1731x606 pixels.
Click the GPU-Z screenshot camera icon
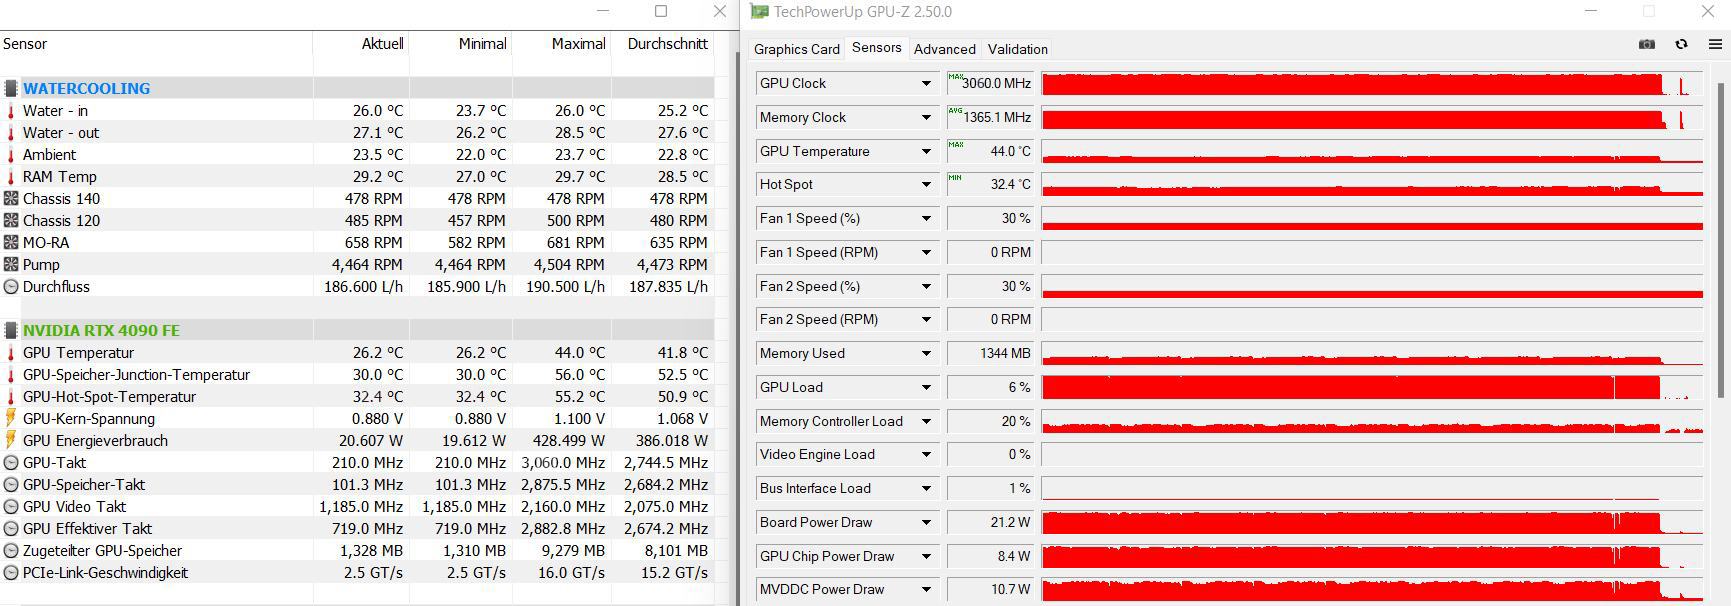tap(1647, 44)
